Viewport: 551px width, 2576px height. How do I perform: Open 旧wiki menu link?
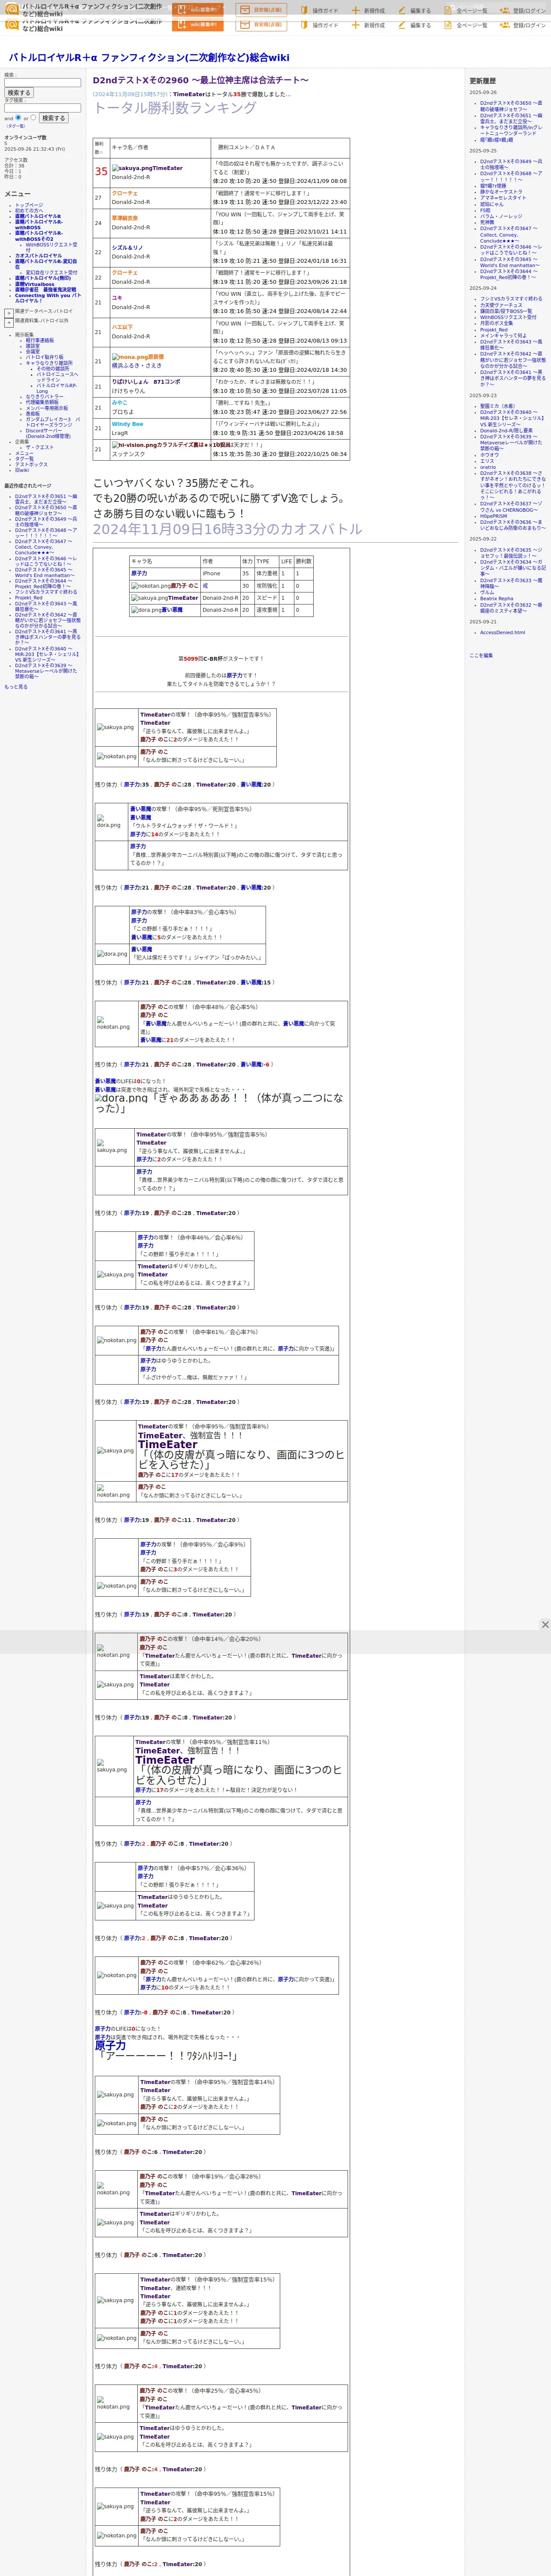pyautogui.click(x=22, y=470)
